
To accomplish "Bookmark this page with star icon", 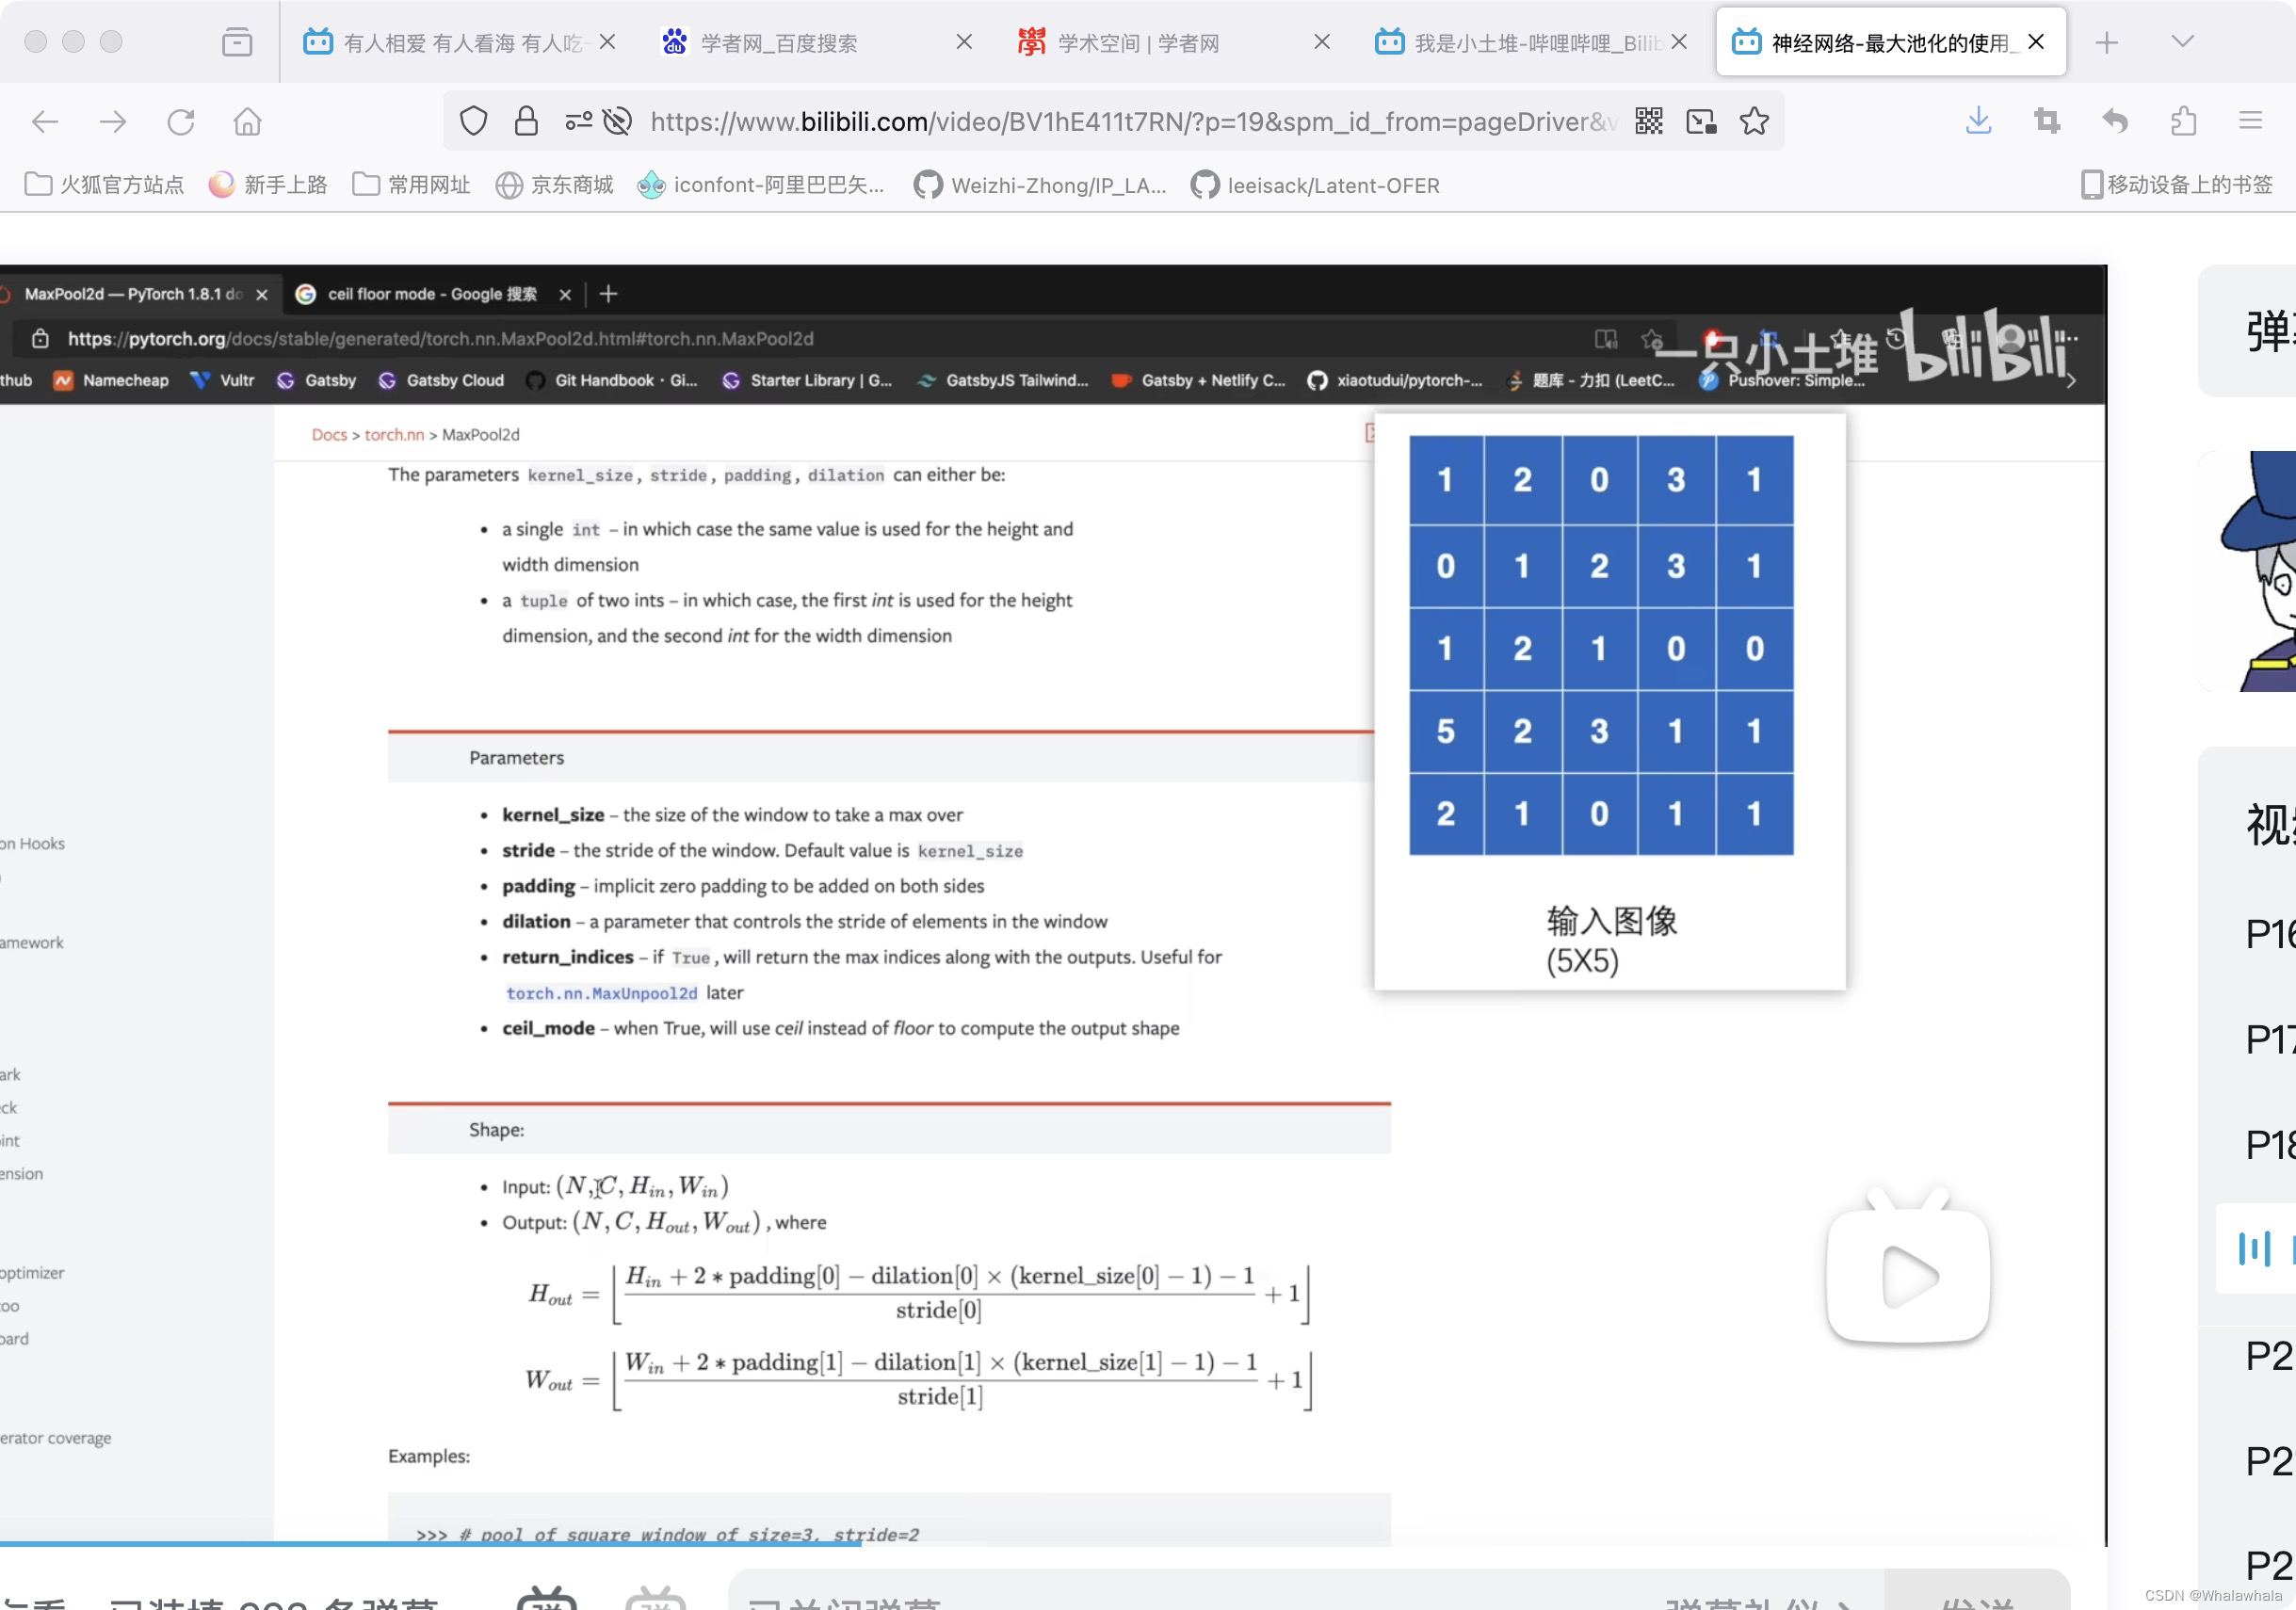I will click(1754, 122).
